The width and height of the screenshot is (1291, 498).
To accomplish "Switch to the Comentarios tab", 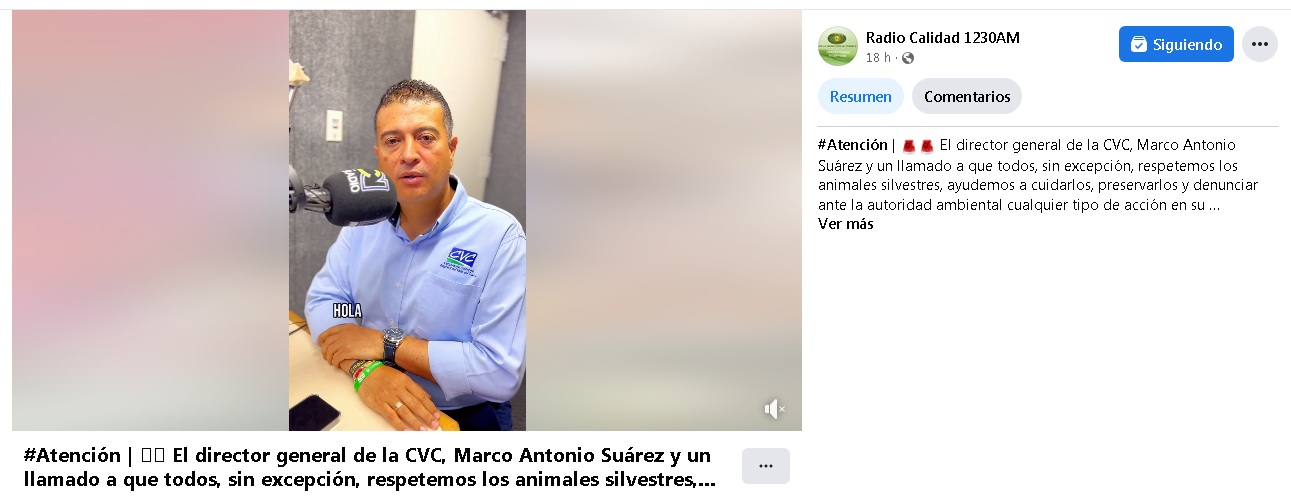I will 967,97.
